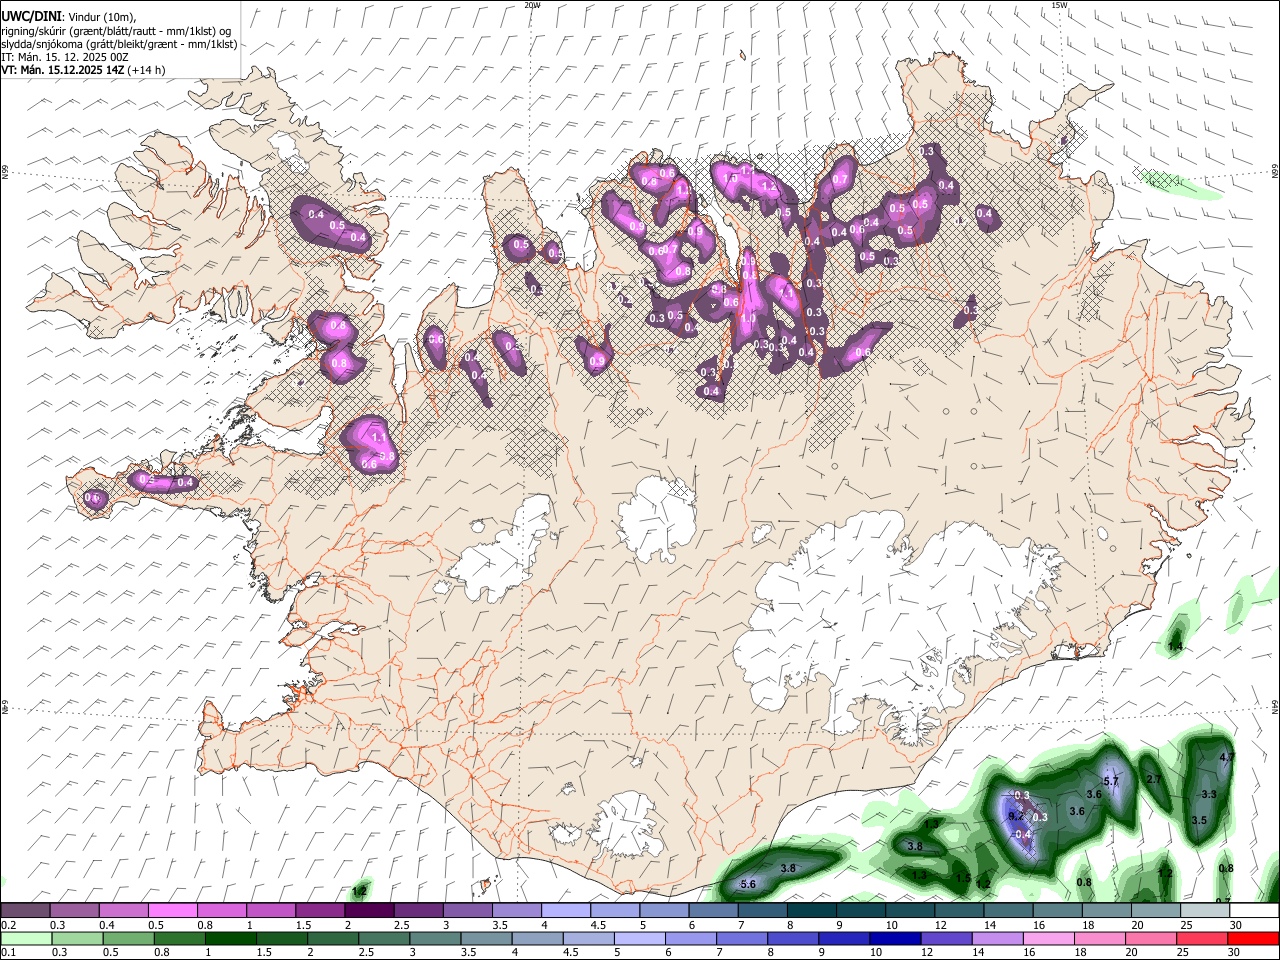Click the 5.6 rain value on south coast

748,885
